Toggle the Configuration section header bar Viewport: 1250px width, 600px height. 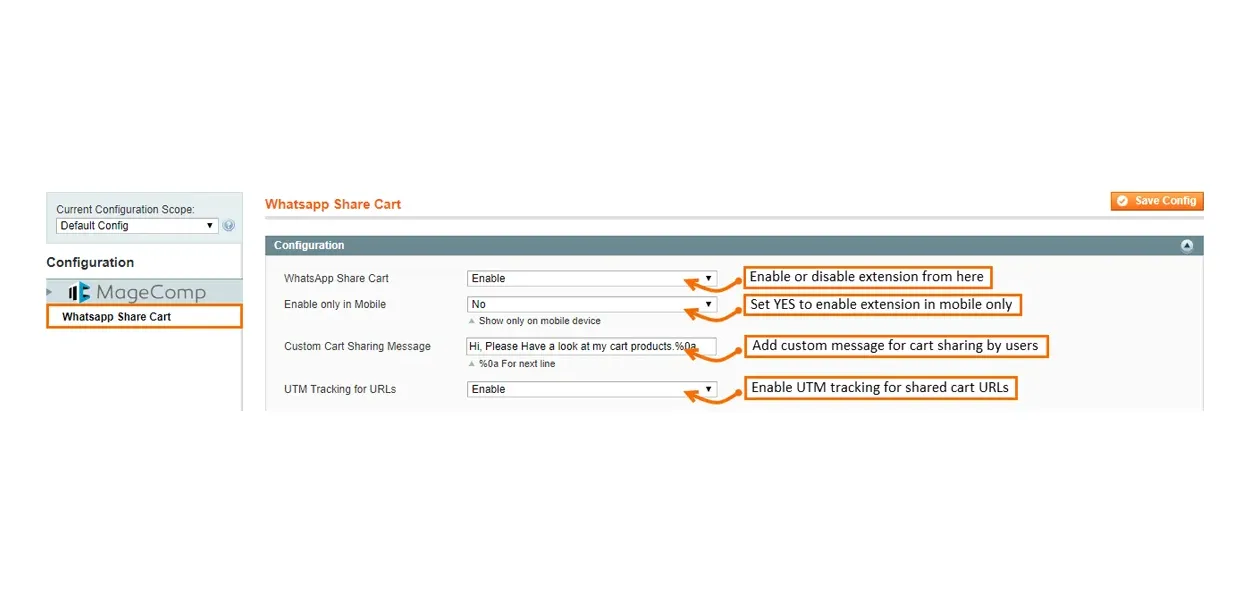tap(700, 246)
